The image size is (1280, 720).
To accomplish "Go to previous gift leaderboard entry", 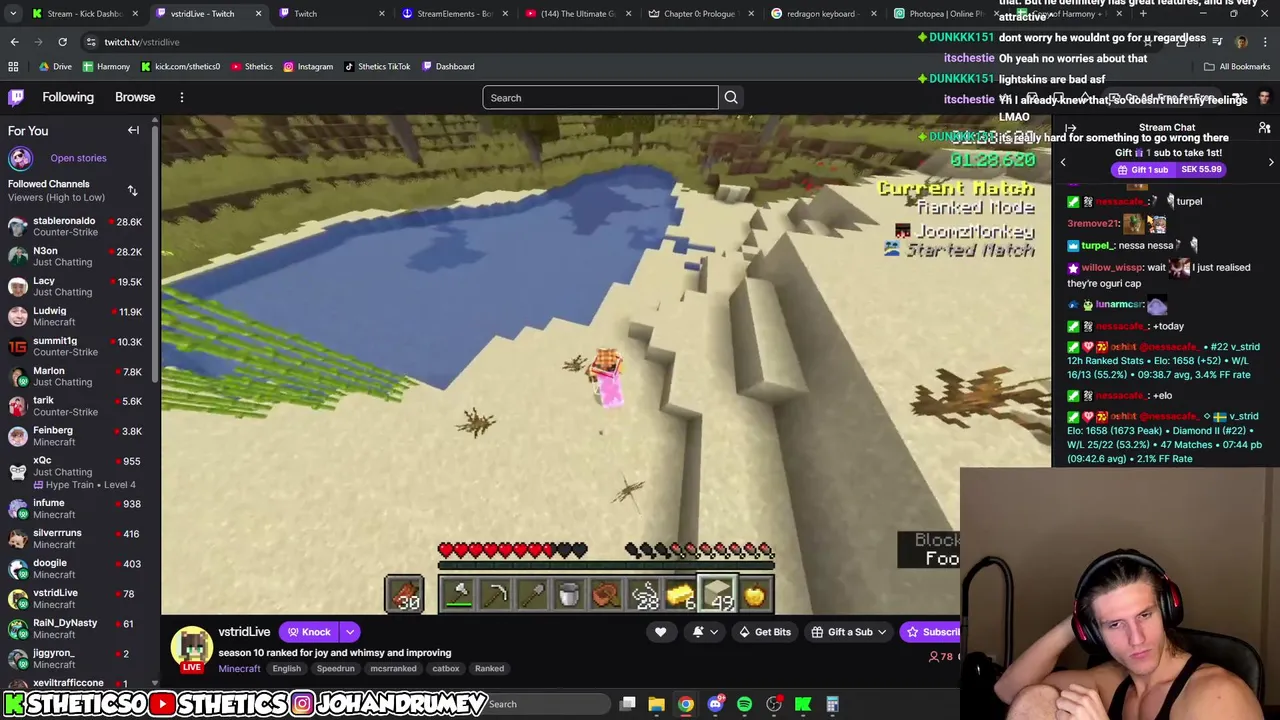I will (x=1063, y=162).
